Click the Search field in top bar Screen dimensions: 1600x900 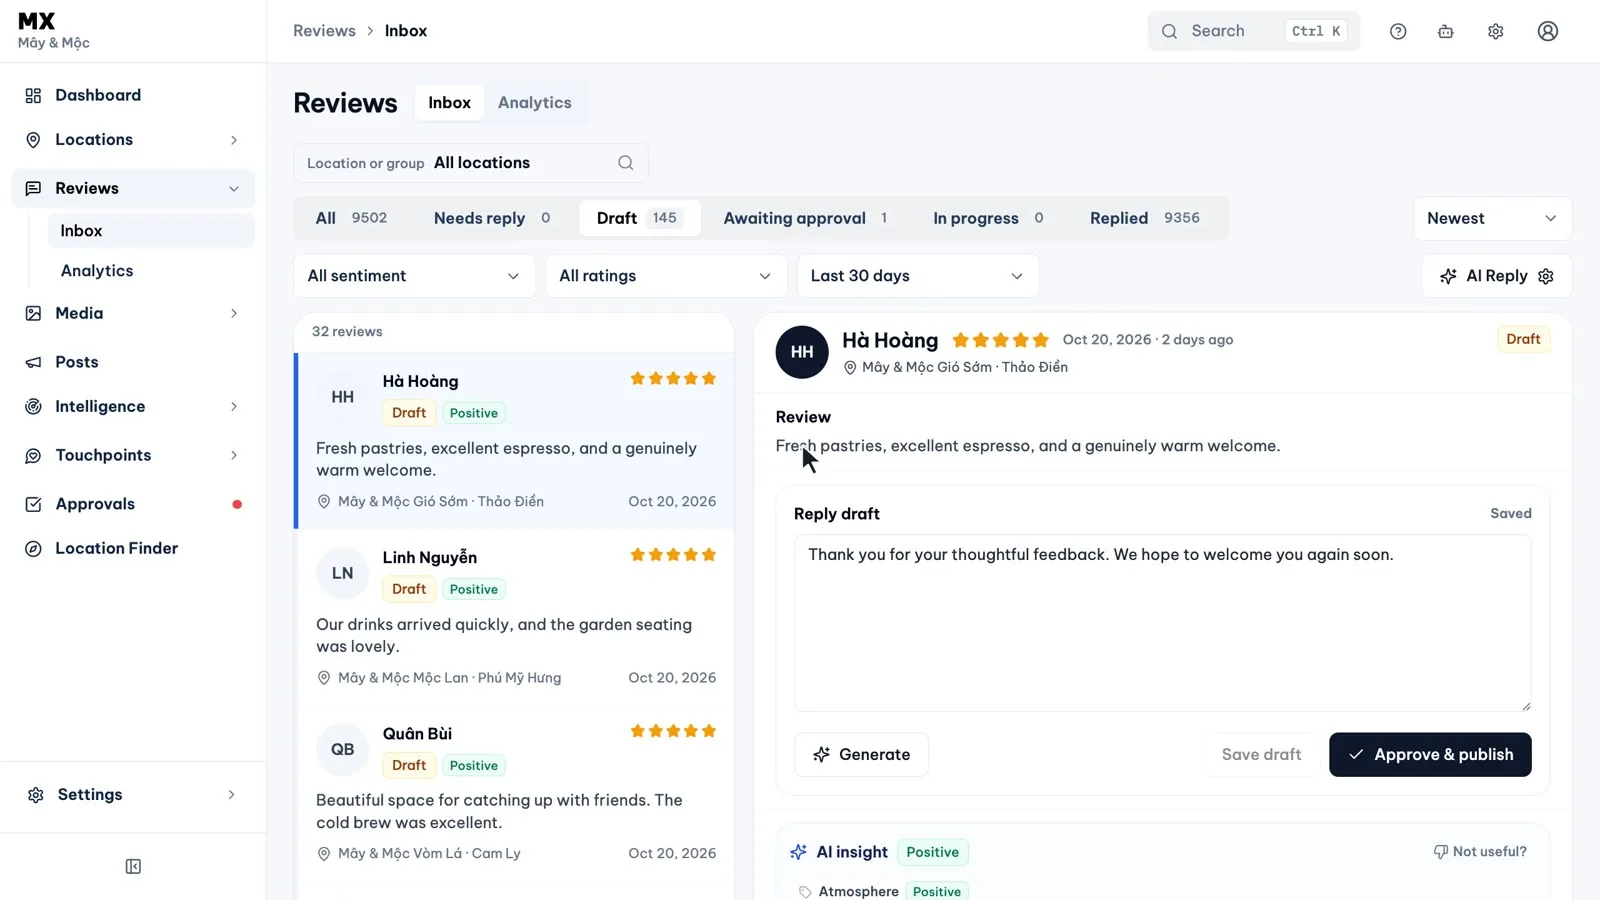click(1254, 31)
